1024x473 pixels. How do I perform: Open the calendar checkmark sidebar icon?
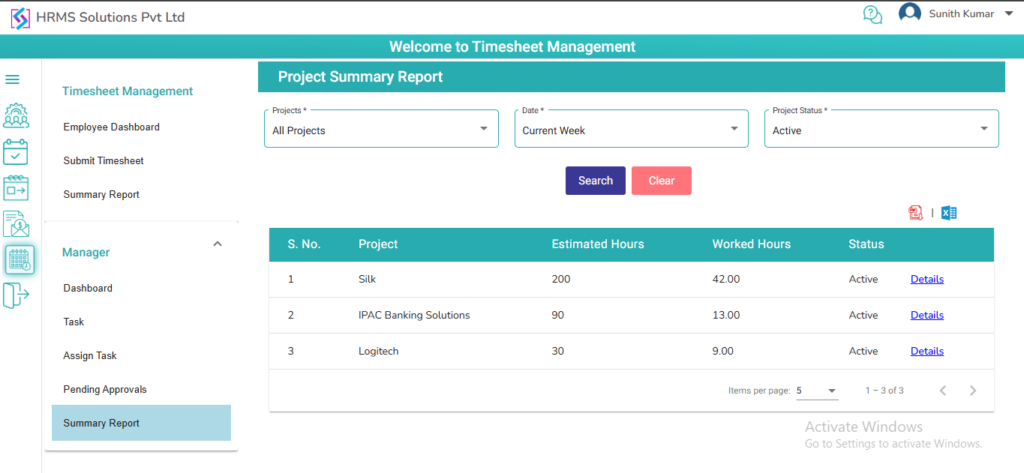[x=16, y=152]
